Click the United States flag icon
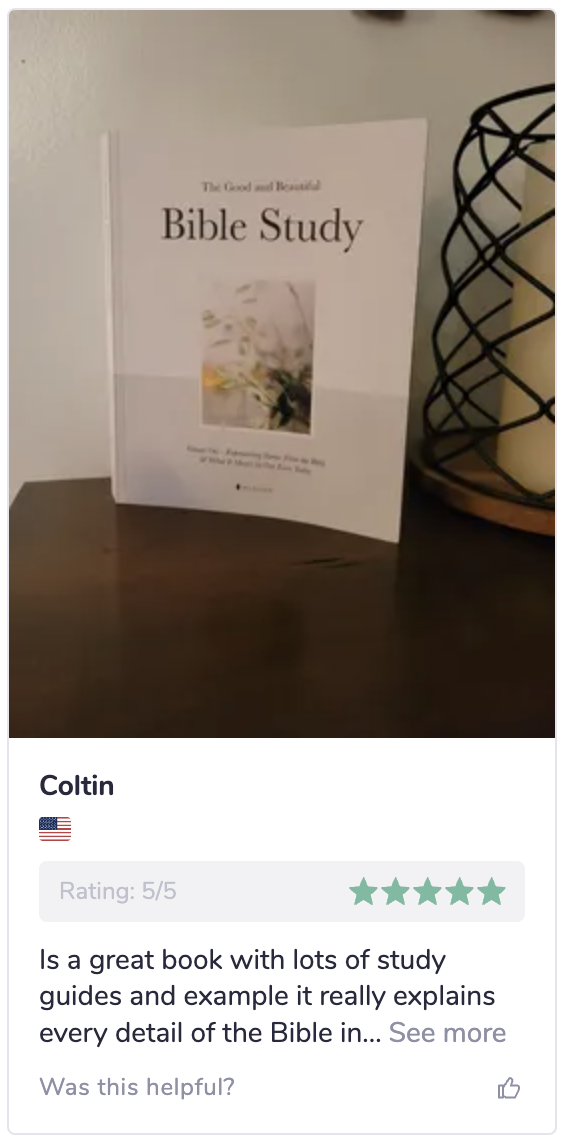 click(x=55, y=829)
